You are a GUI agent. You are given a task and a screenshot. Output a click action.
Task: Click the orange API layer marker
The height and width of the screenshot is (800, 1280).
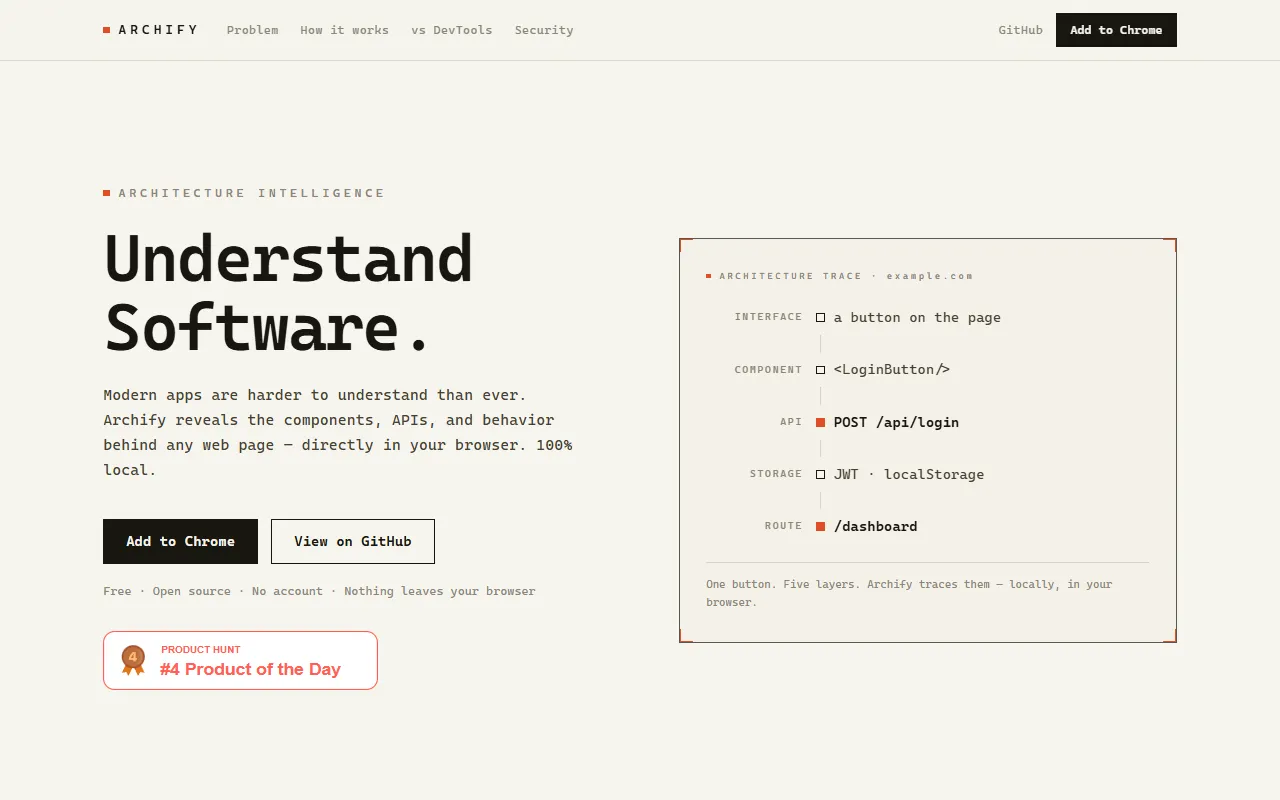(x=820, y=422)
